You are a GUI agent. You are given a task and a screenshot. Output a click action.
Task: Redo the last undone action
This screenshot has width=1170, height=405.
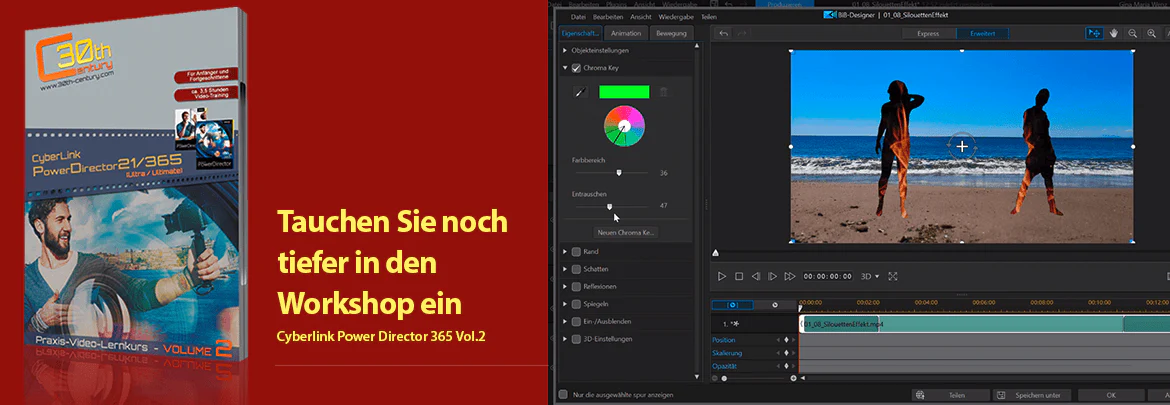[742, 34]
